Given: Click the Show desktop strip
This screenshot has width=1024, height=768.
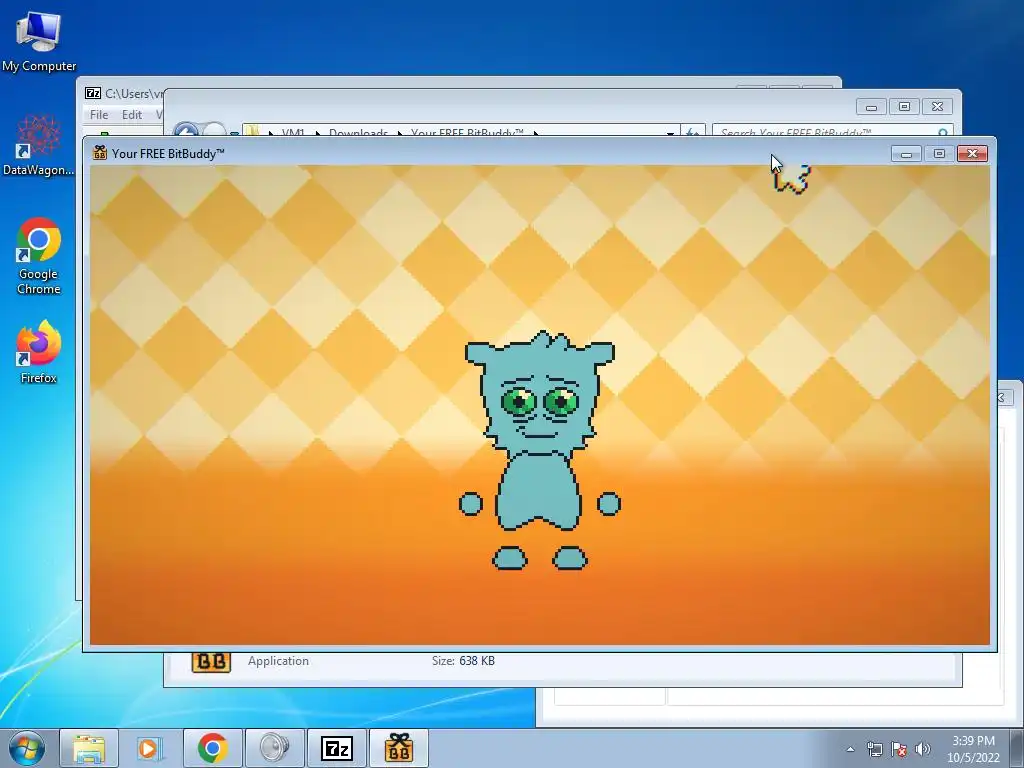Looking at the screenshot, I should point(1017,748).
